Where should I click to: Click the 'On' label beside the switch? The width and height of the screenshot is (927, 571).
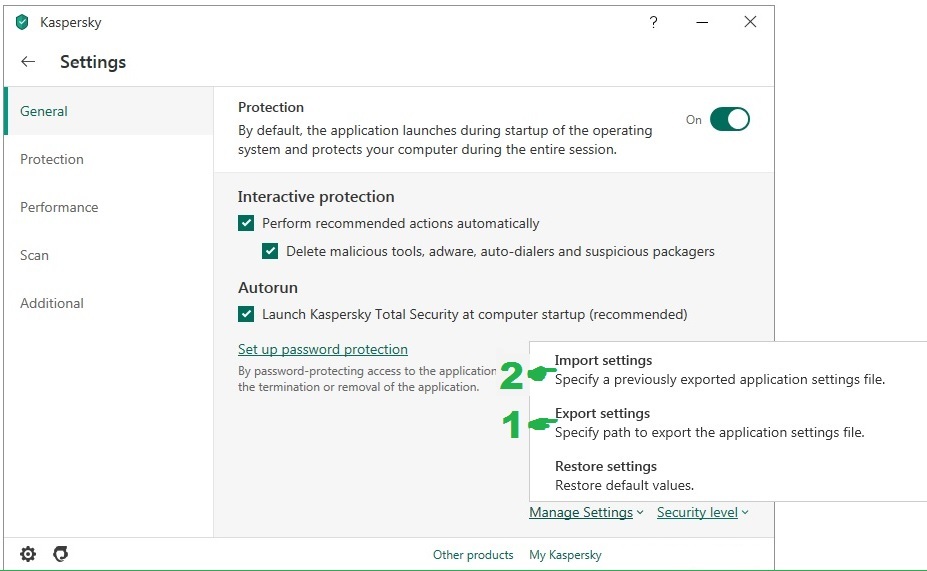click(x=693, y=119)
